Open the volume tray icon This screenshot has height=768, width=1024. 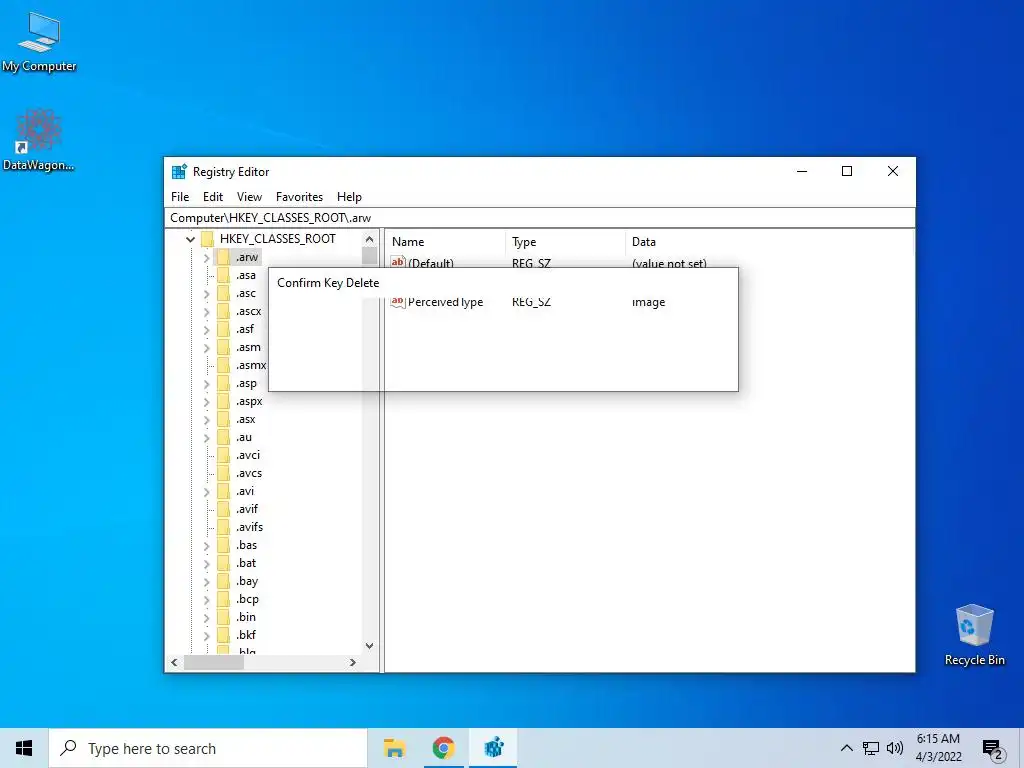895,748
